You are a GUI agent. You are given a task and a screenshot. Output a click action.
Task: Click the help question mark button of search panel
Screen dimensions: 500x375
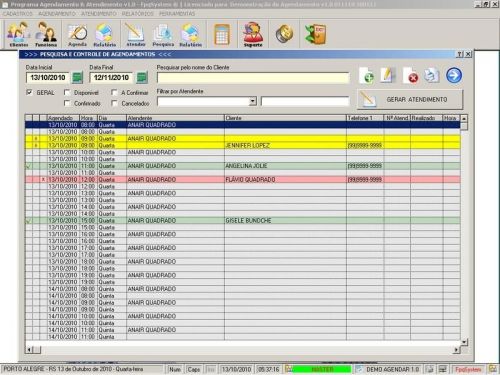pos(460,54)
